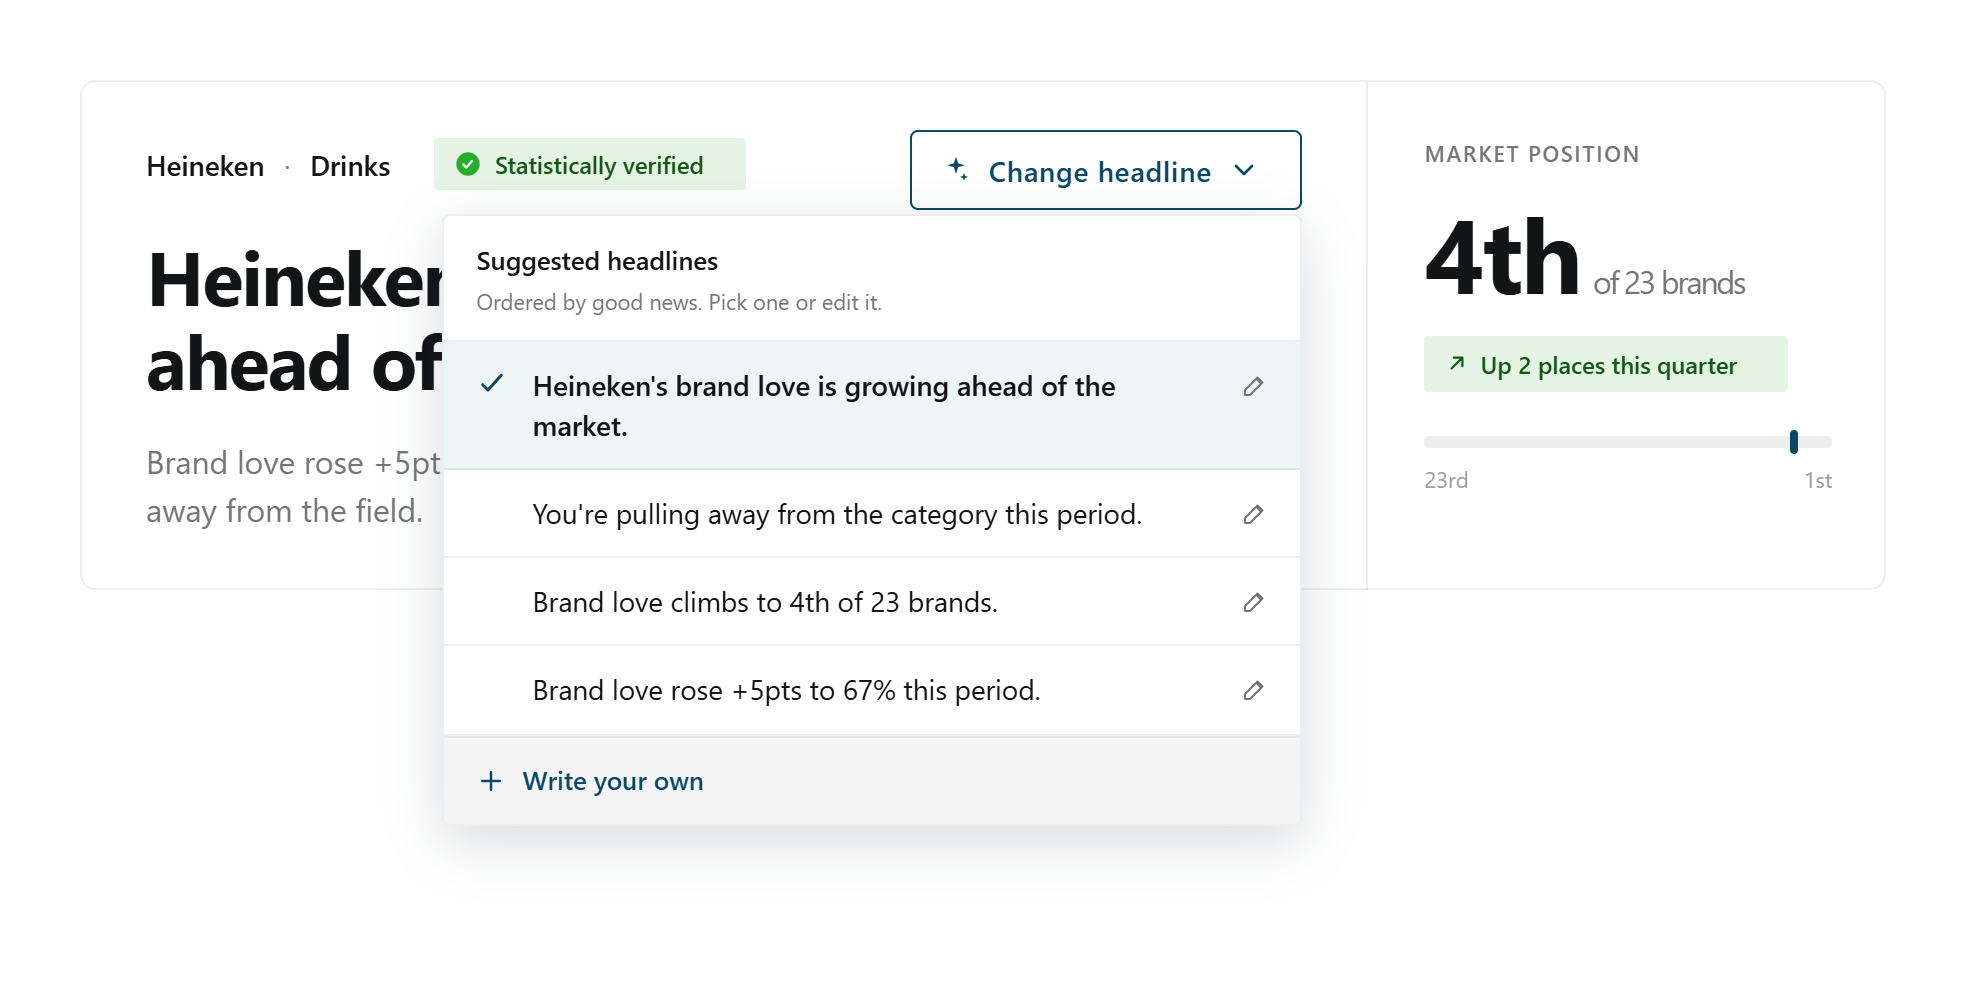The width and height of the screenshot is (1966, 990).
Task: Click the 'Suggested headlines' title
Action: point(597,261)
